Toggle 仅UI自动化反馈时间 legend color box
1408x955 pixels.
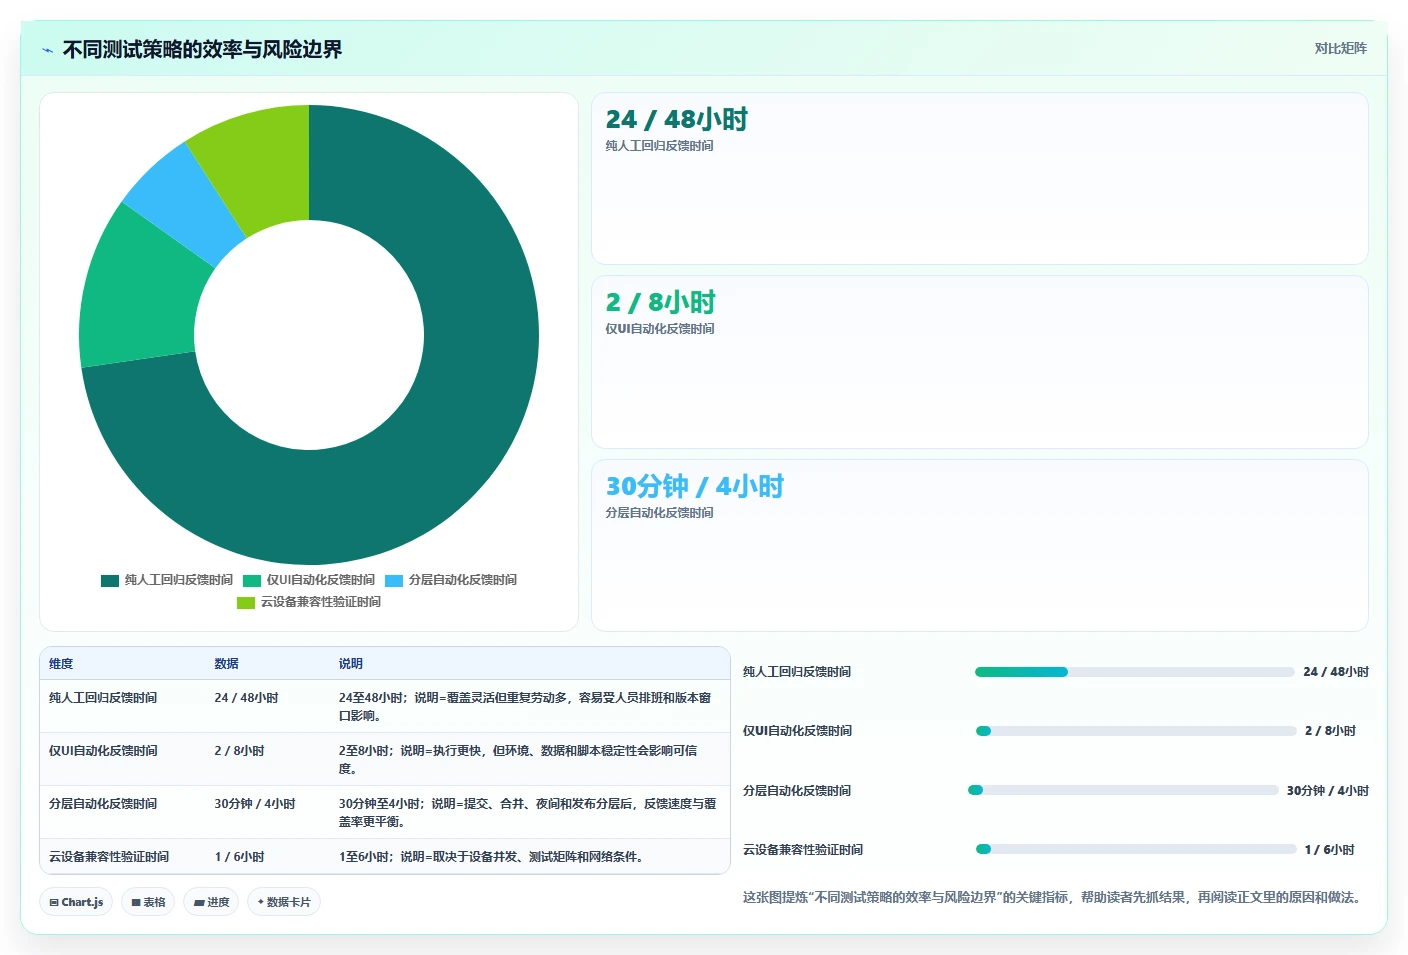coord(252,580)
